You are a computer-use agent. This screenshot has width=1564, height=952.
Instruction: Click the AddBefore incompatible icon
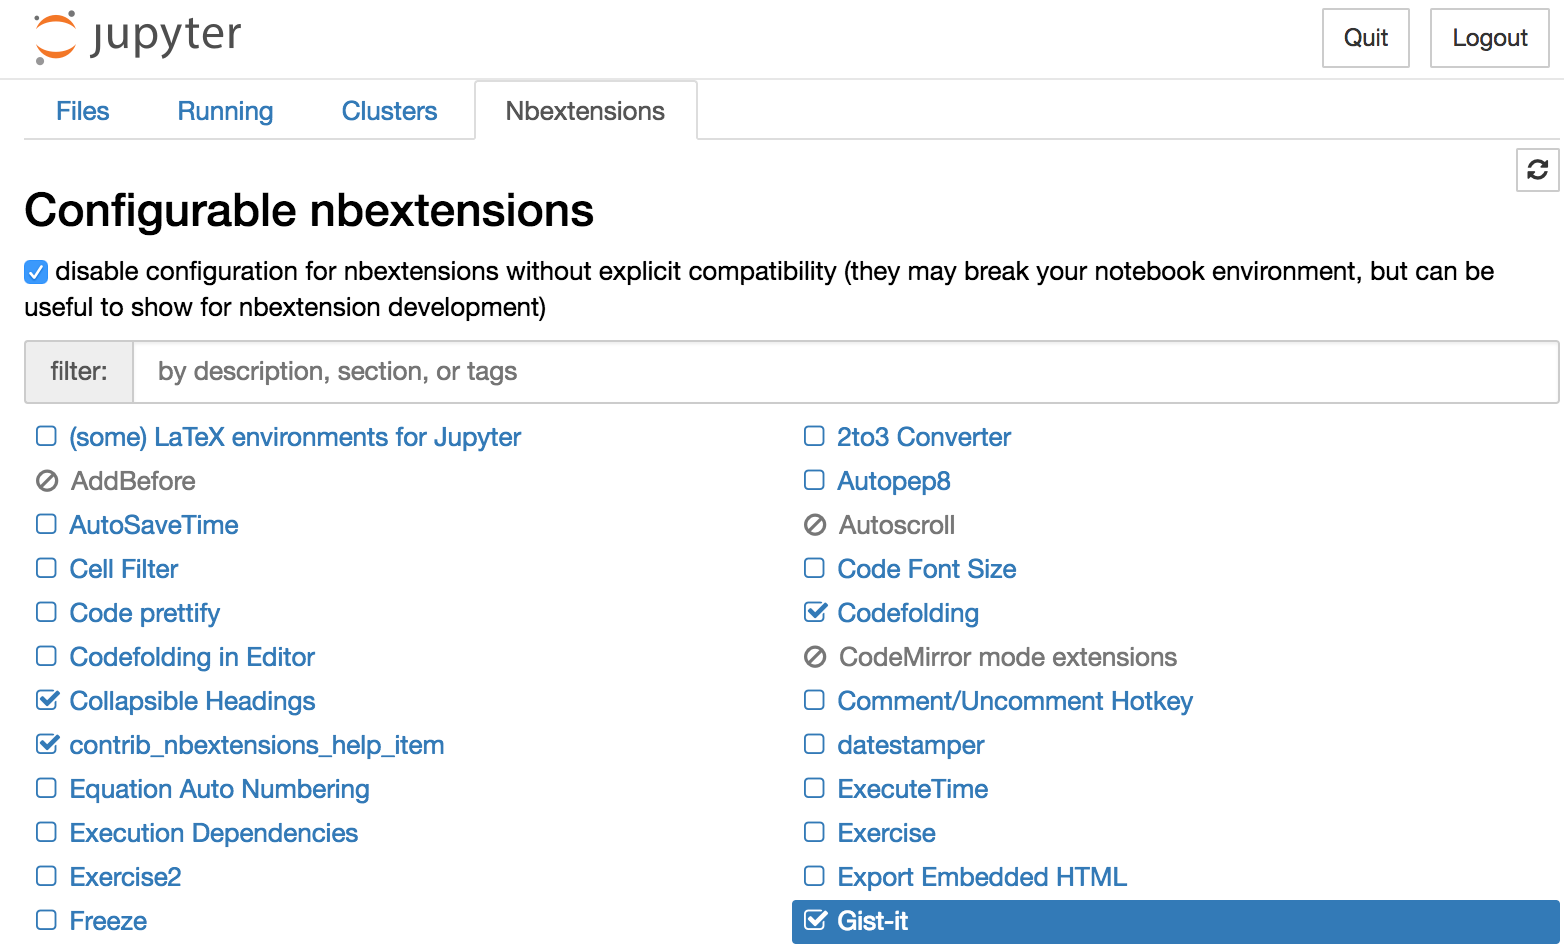pos(47,481)
